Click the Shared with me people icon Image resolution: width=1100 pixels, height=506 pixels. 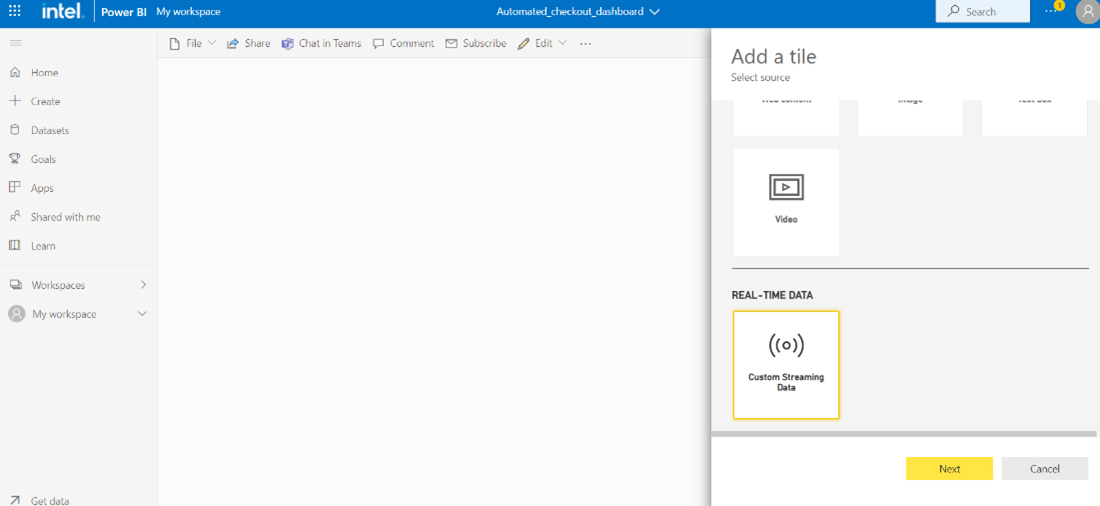pyautogui.click(x=15, y=217)
